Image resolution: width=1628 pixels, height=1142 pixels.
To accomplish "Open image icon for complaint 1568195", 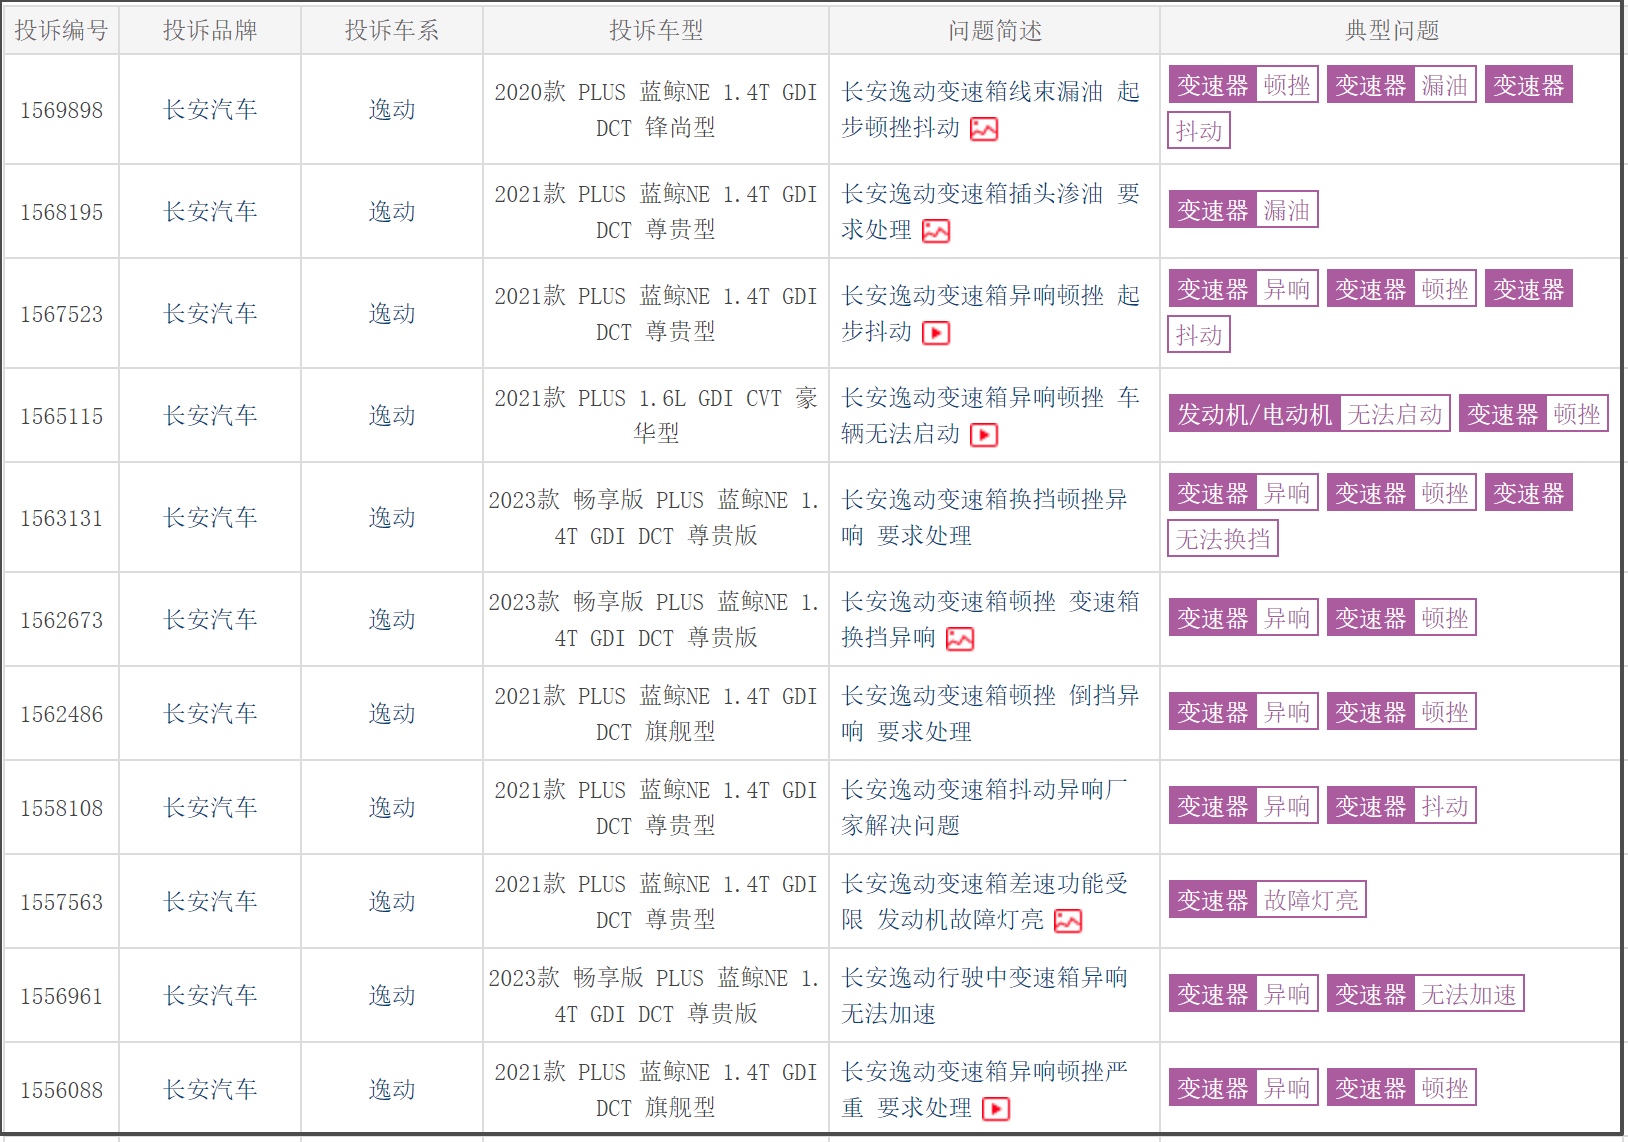I will tap(936, 231).
